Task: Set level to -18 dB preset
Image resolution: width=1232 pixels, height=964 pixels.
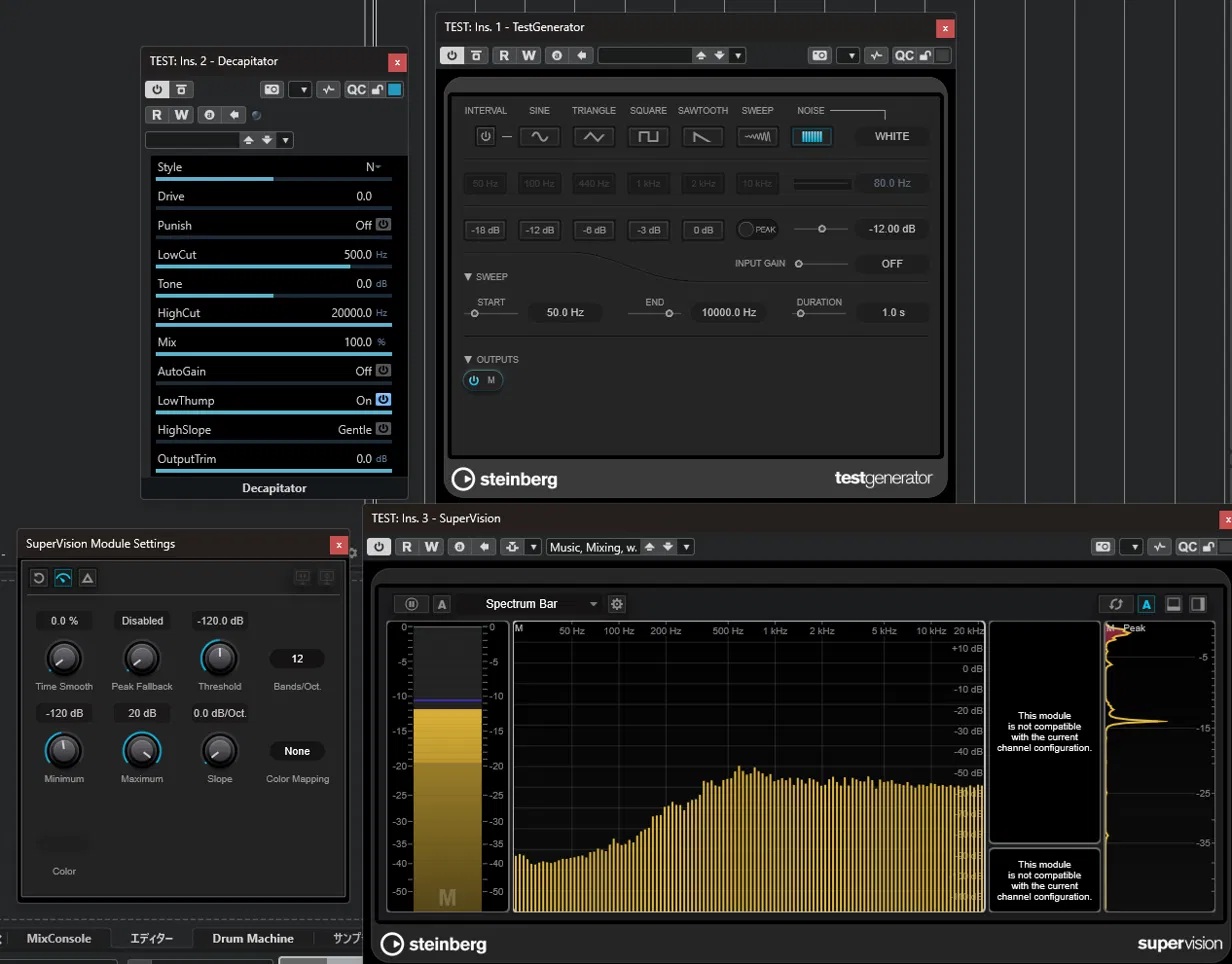Action: [x=485, y=229]
